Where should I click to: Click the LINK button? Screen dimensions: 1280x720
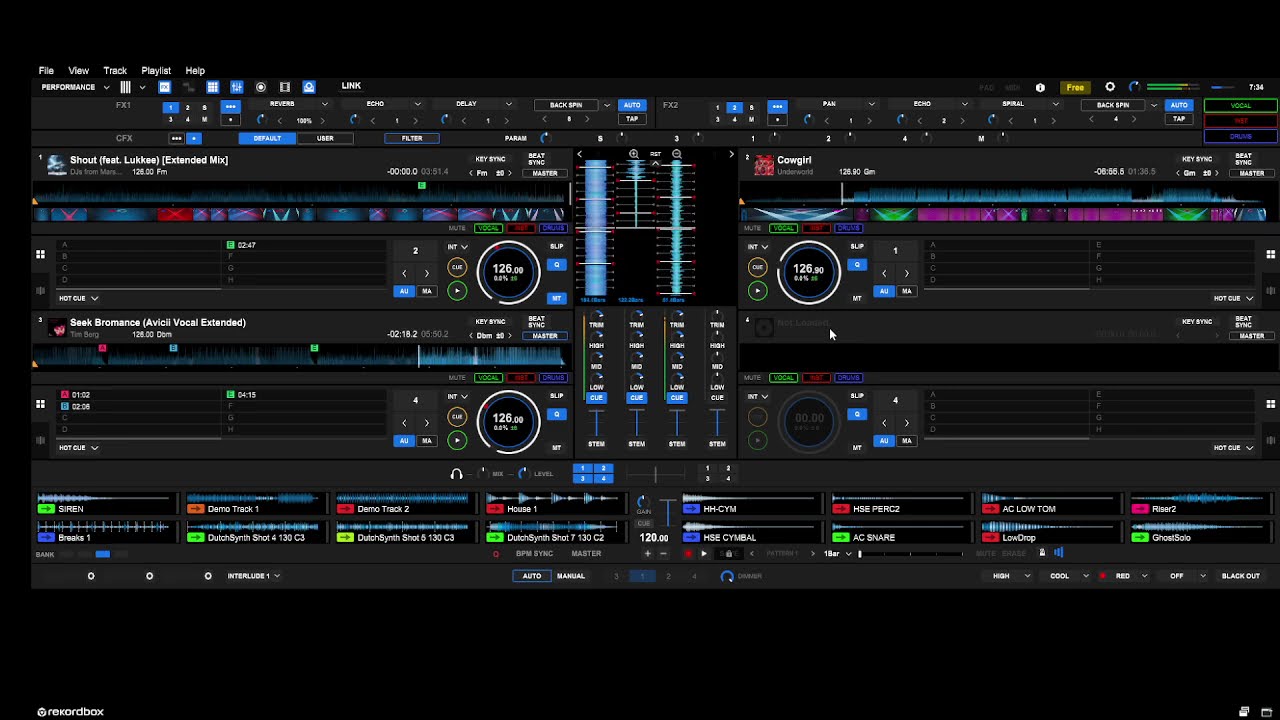351,86
